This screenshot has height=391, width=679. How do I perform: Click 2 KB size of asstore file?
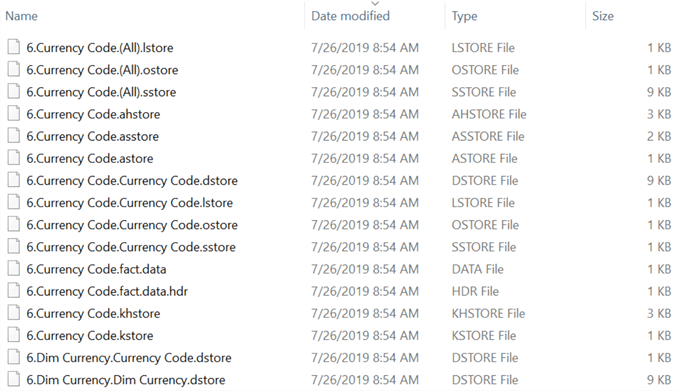[x=659, y=136]
